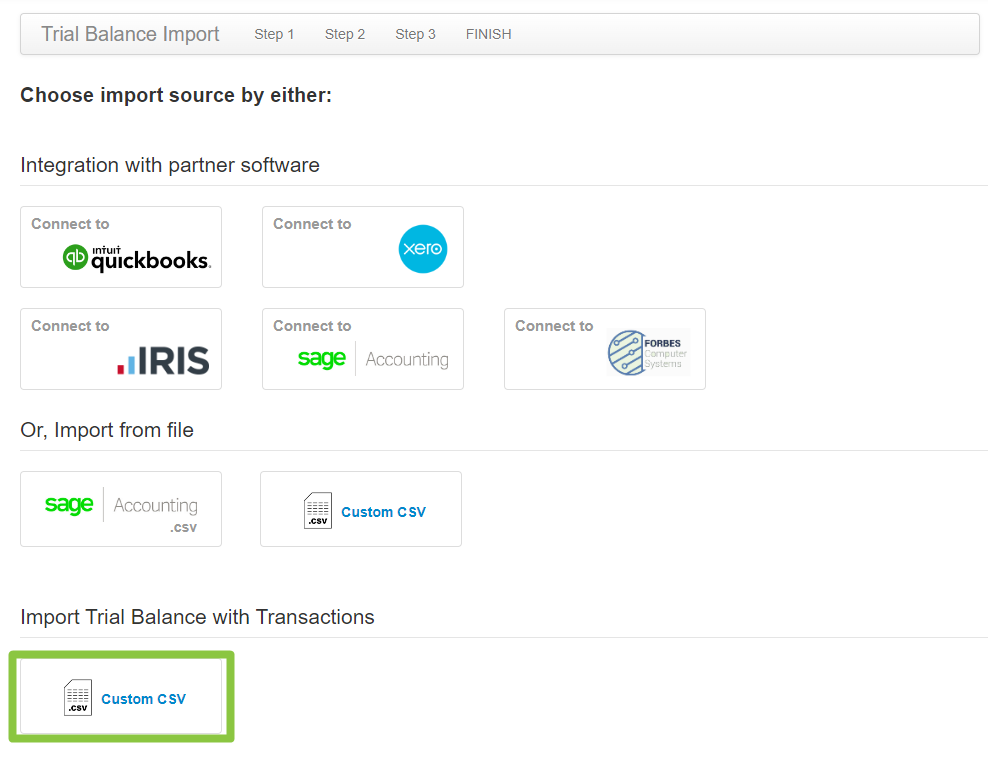Open the FINISH tab
Image resolution: width=988 pixels, height=779 pixels.
488,34
